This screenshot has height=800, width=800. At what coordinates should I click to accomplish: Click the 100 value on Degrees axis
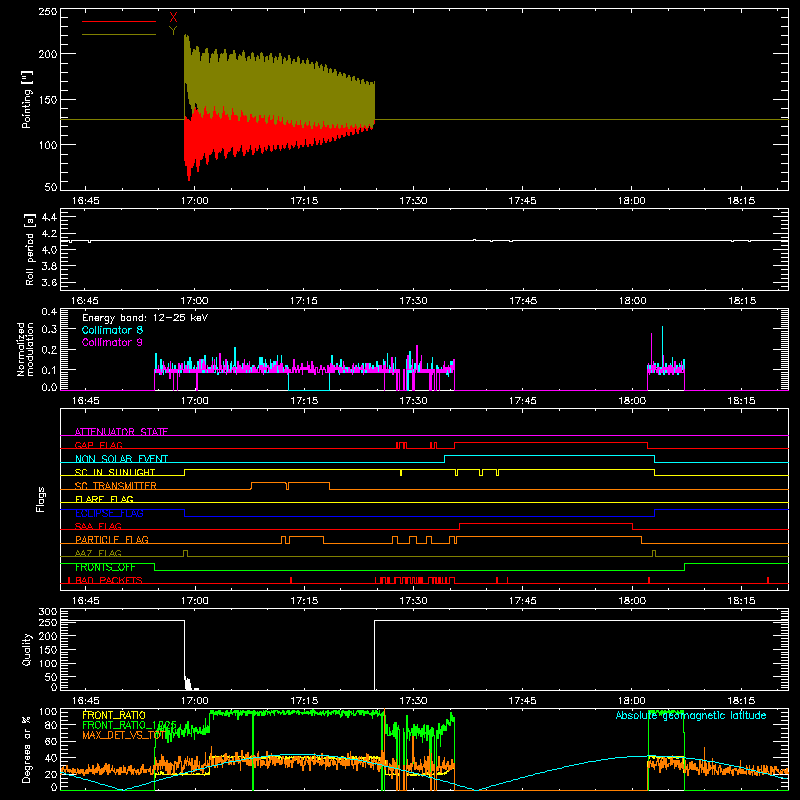pyautogui.click(x=48, y=712)
